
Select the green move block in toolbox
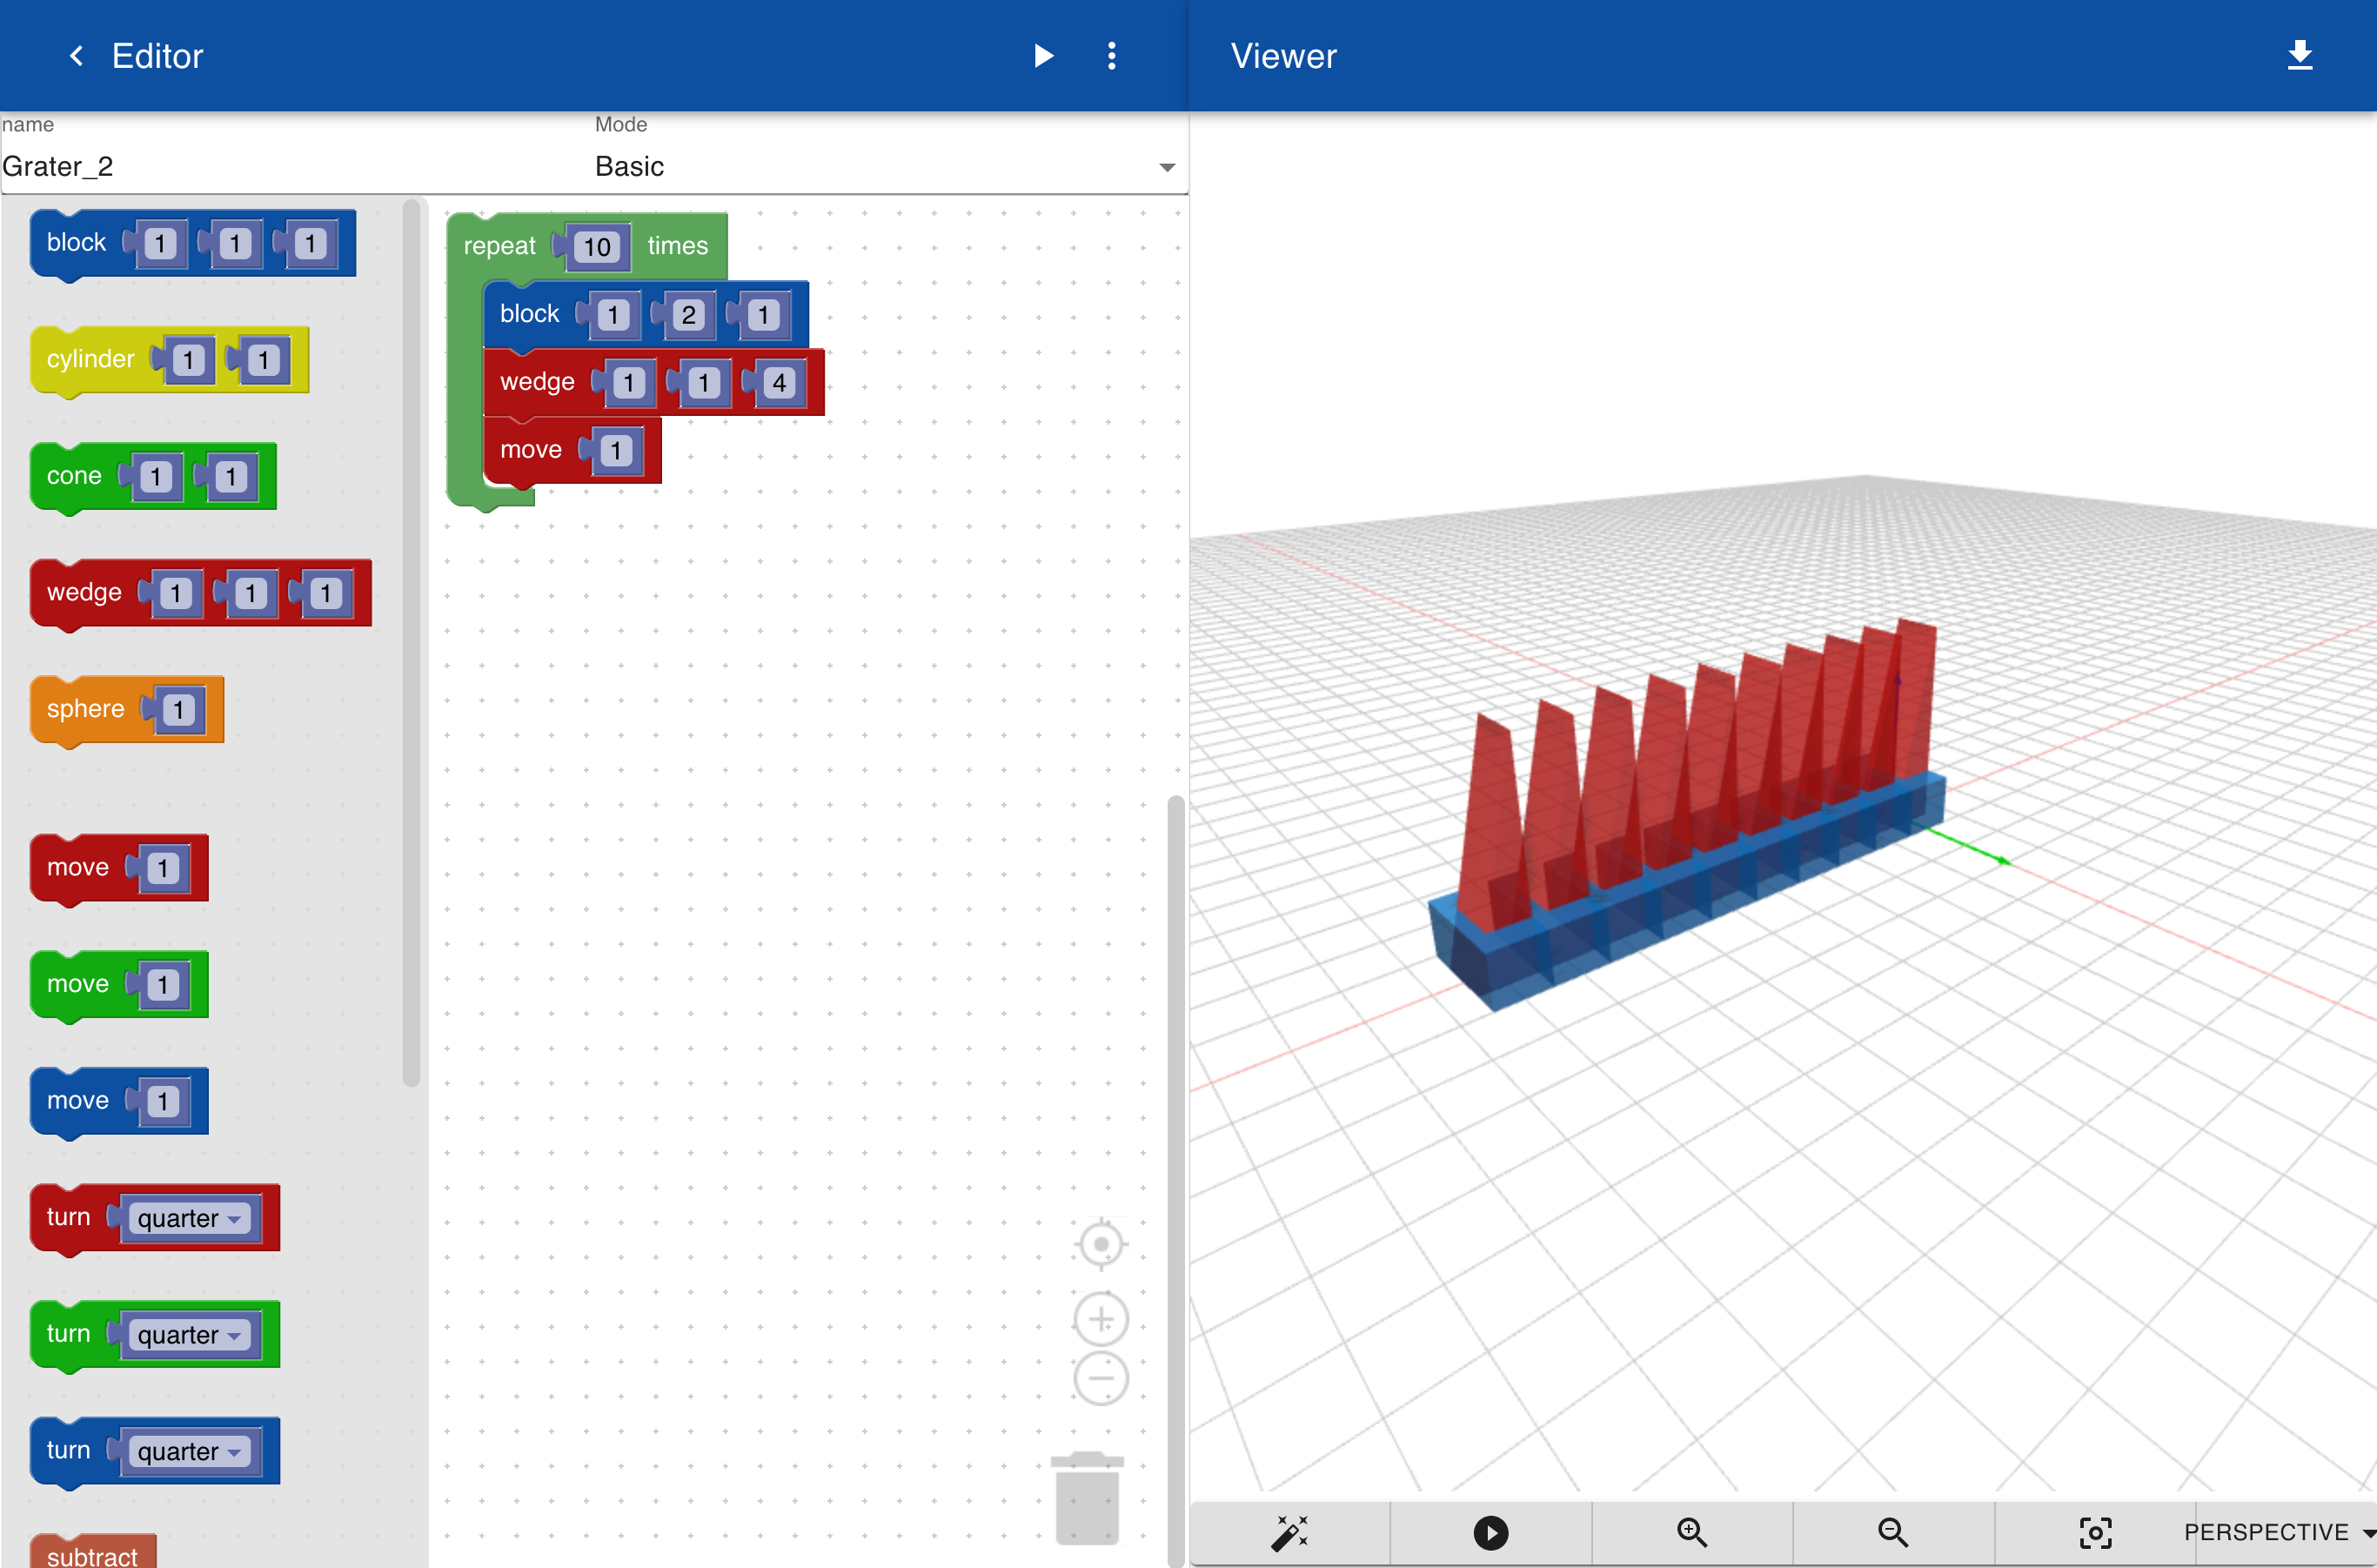(x=78, y=984)
